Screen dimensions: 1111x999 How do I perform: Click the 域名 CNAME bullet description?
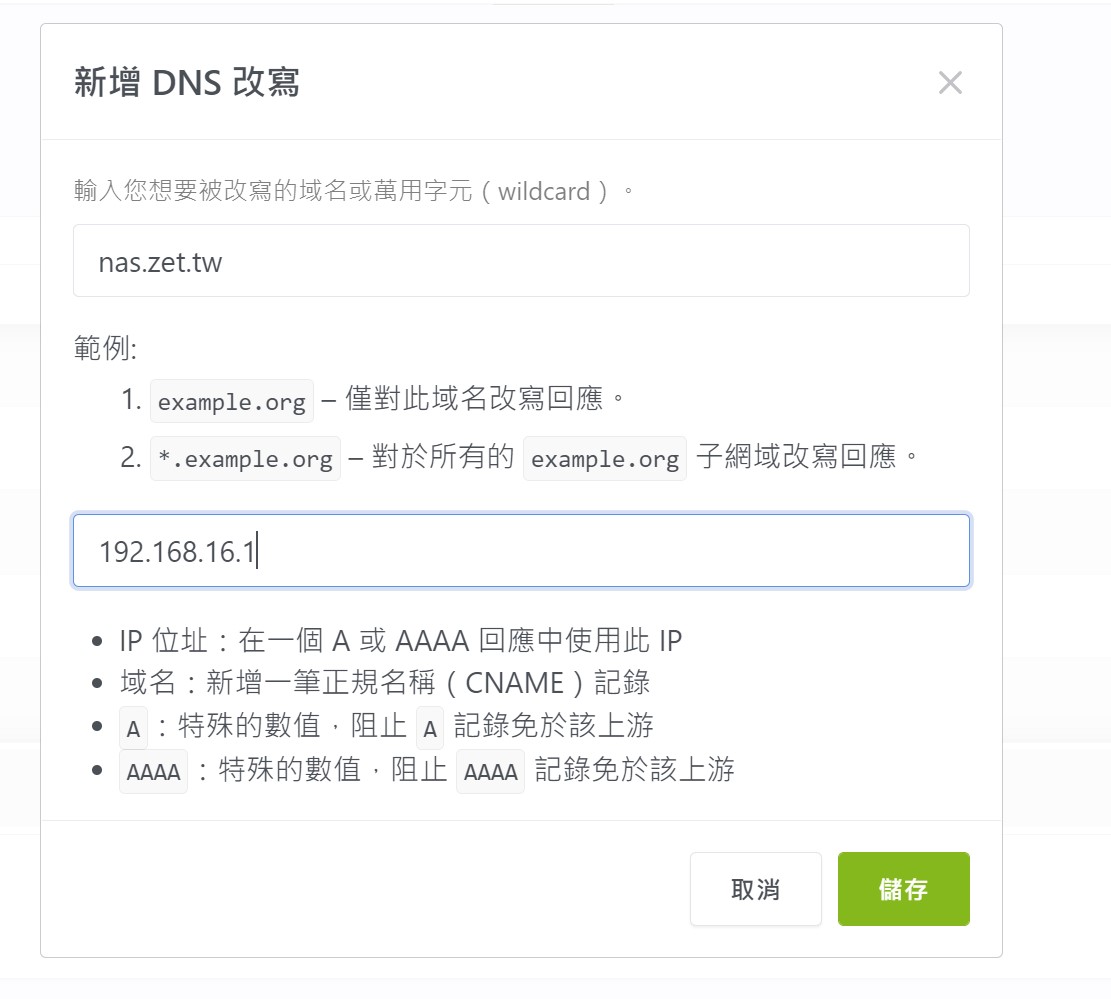[x=385, y=683]
